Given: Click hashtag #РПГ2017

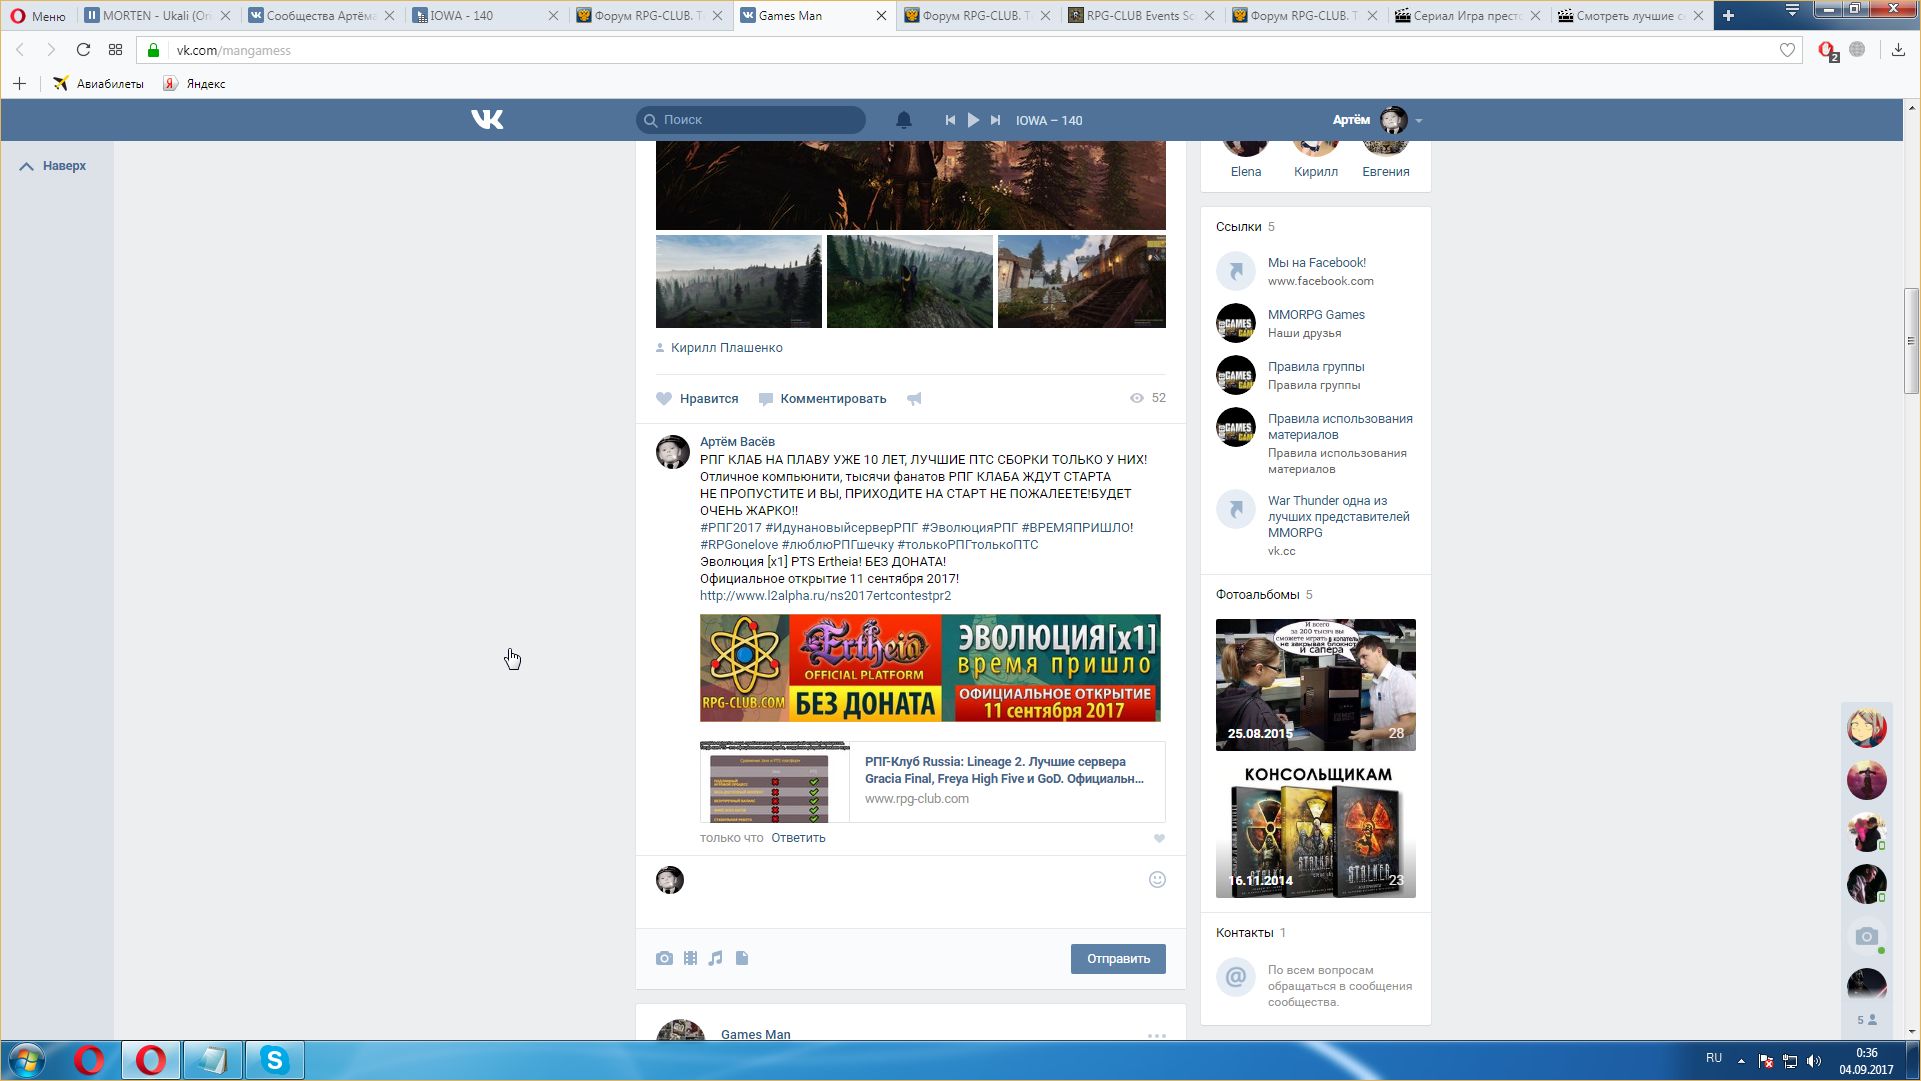Looking at the screenshot, I should click(730, 527).
